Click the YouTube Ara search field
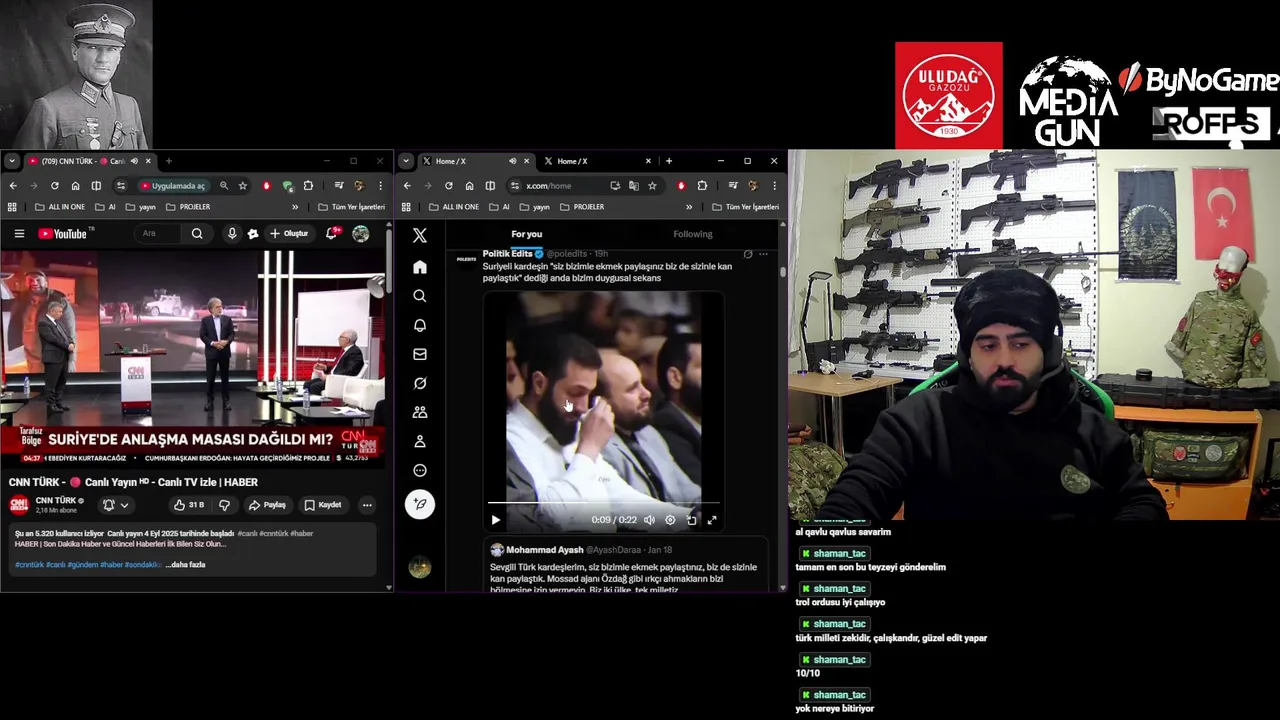This screenshot has height=720, width=1280. click(160, 234)
